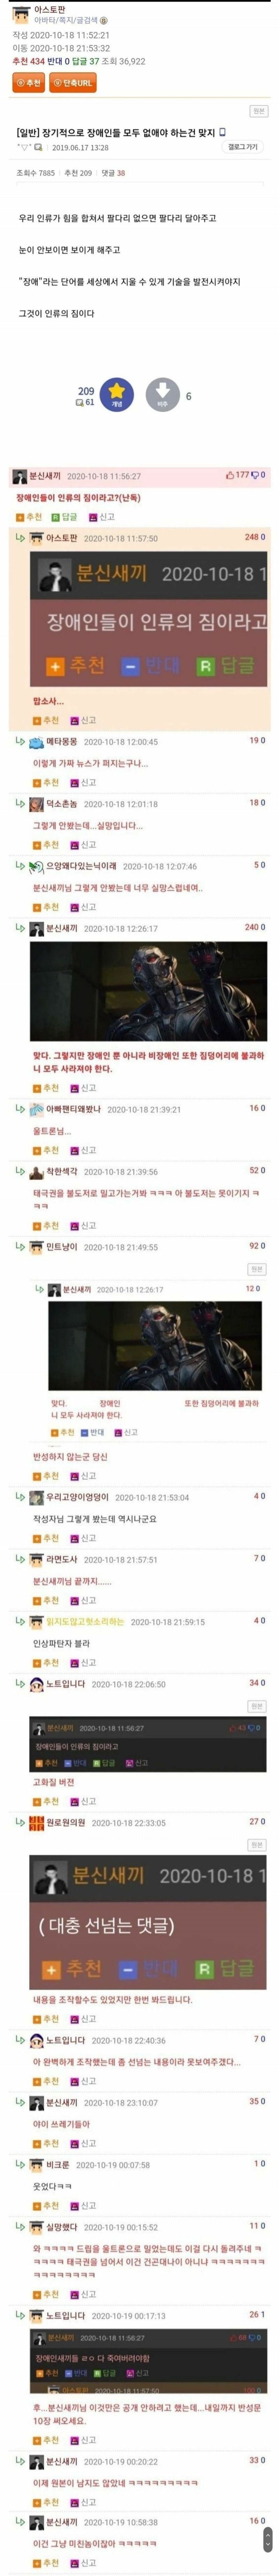The height and width of the screenshot is (2576, 279).
Task: Click the first 원본 button above the embedded post
Action: pyautogui.click(x=258, y=111)
